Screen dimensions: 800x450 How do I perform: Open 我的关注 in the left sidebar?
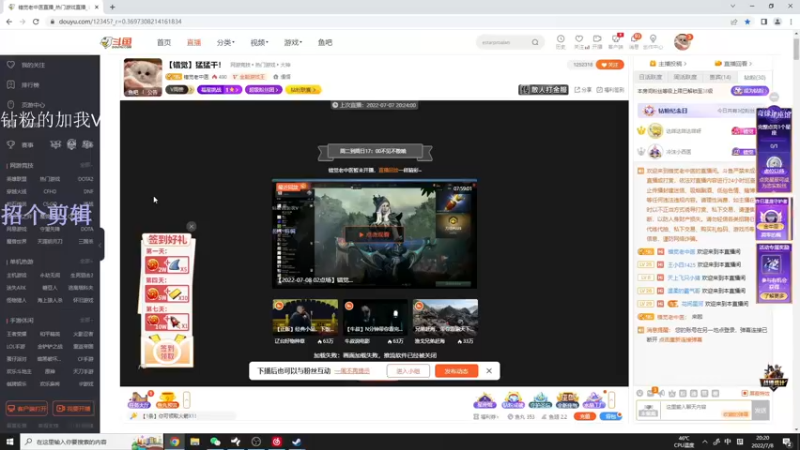coord(33,65)
